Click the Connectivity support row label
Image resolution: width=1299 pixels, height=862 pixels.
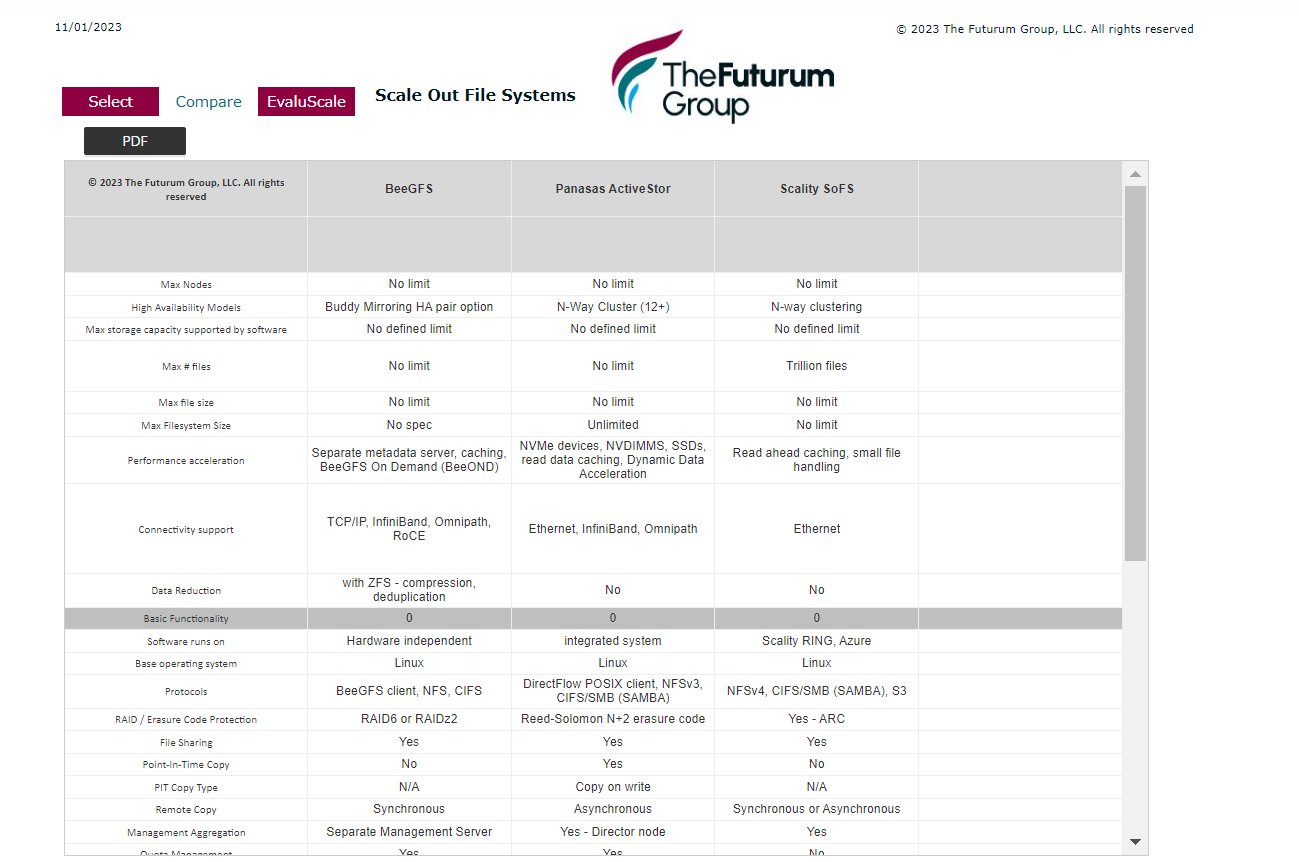click(186, 530)
